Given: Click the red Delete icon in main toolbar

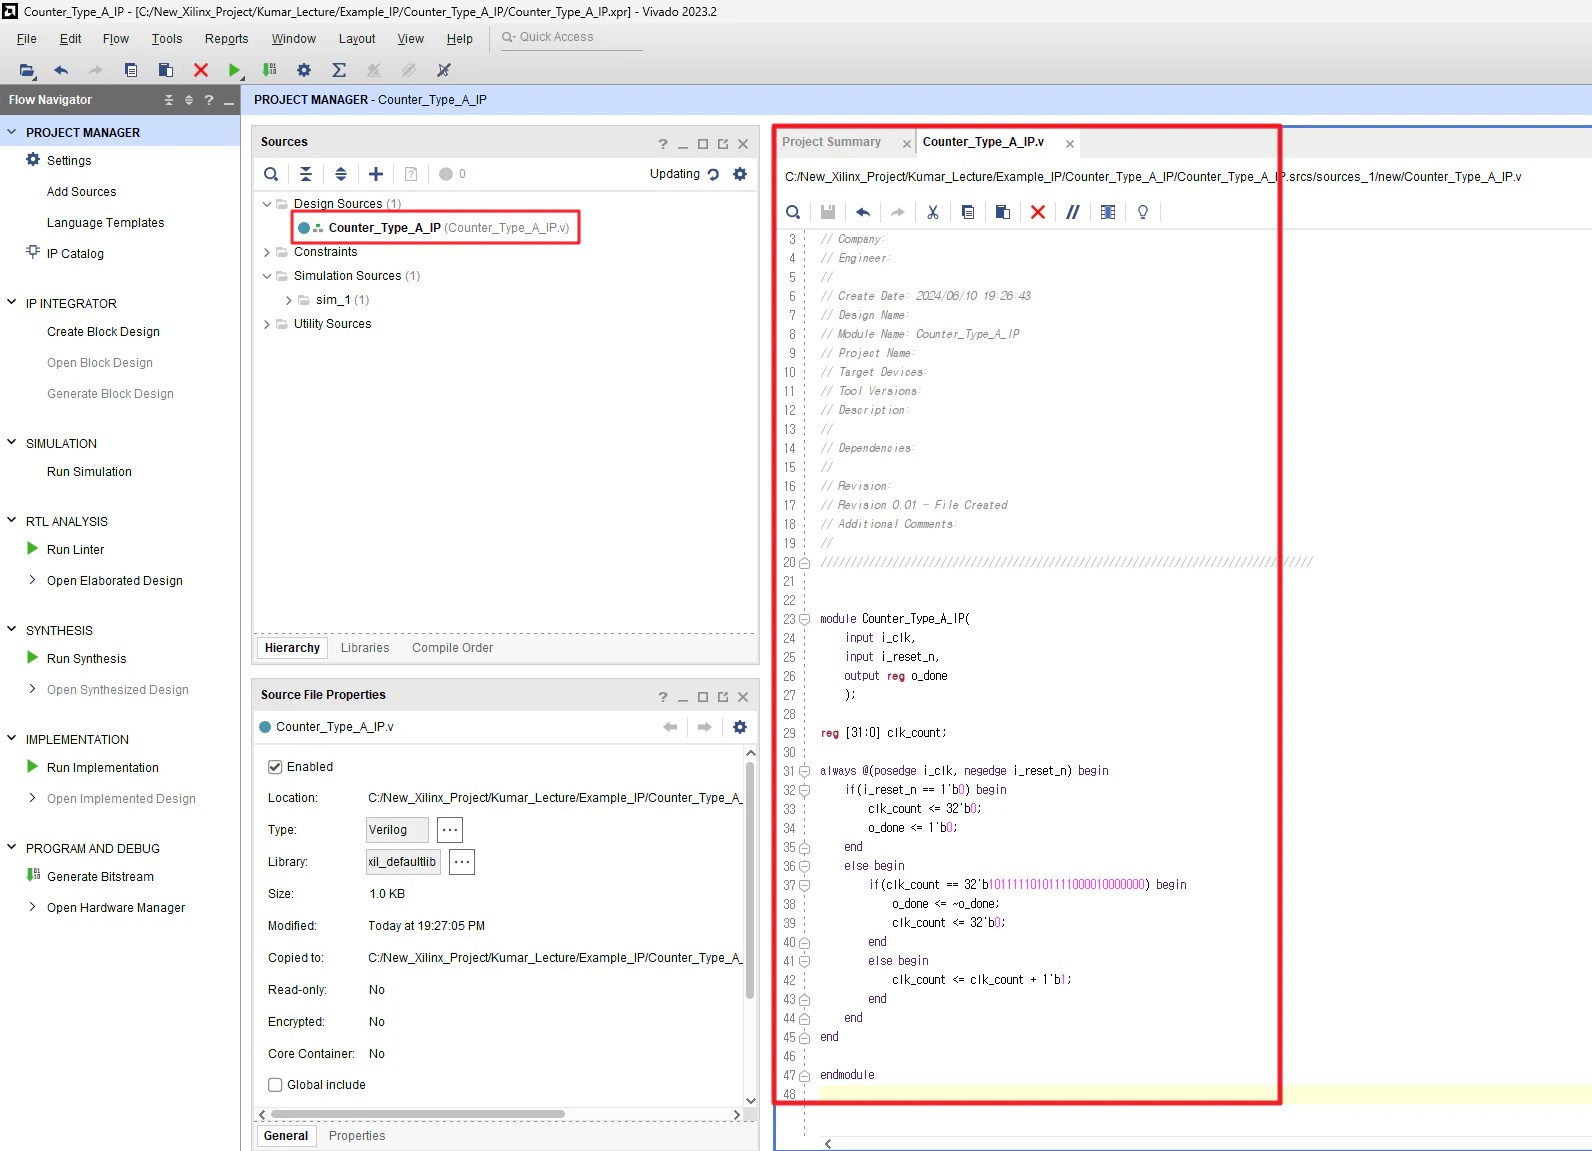Looking at the screenshot, I should pos(201,70).
